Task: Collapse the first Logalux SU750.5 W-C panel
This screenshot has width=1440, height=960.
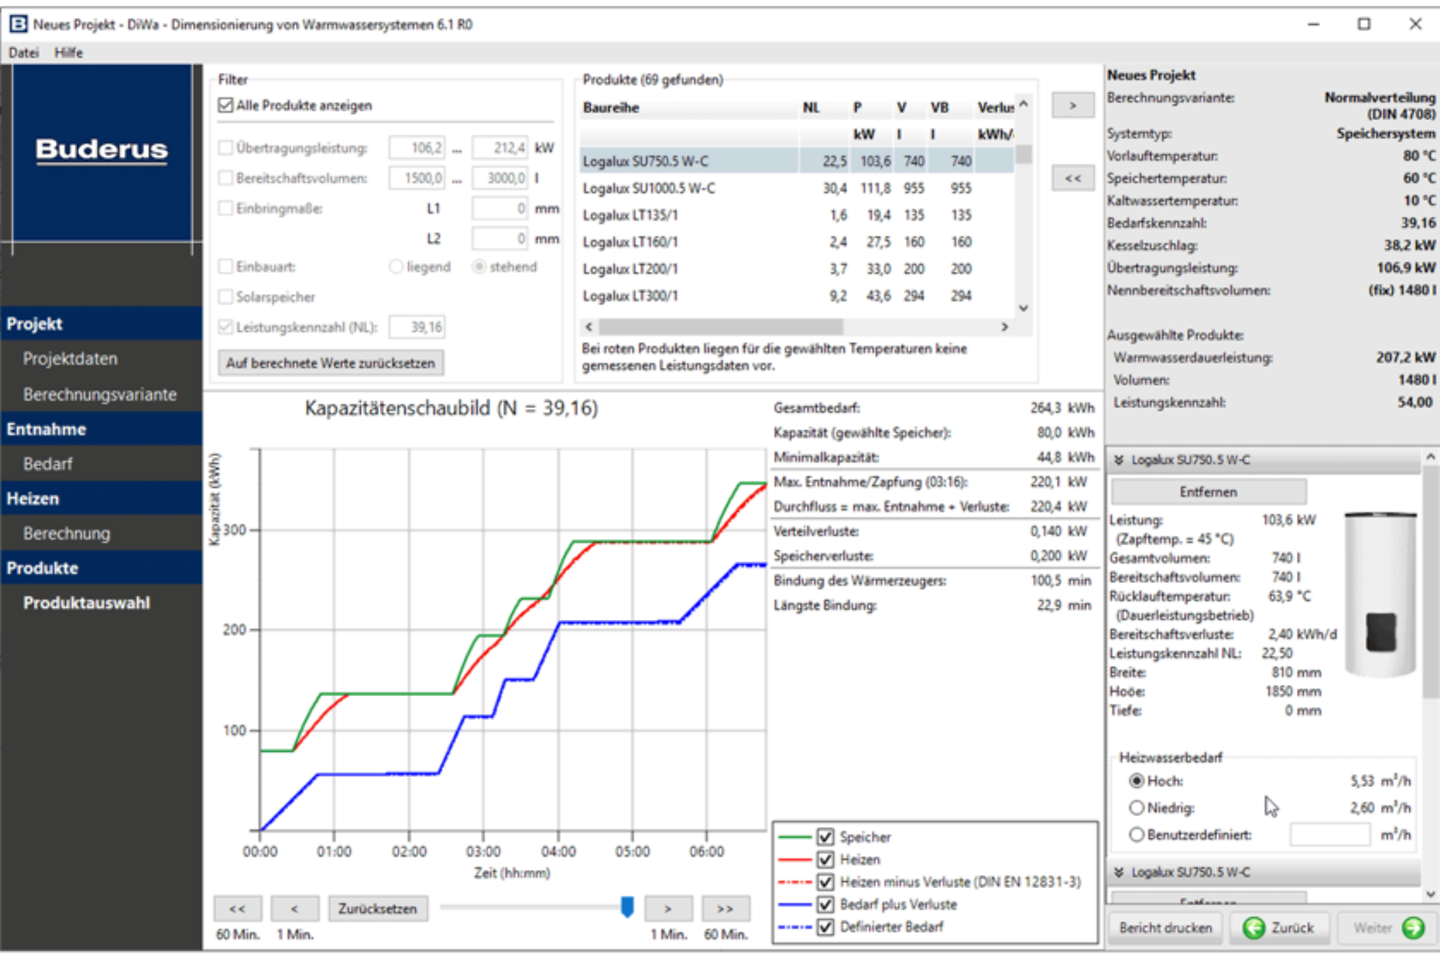Action: [1119, 460]
